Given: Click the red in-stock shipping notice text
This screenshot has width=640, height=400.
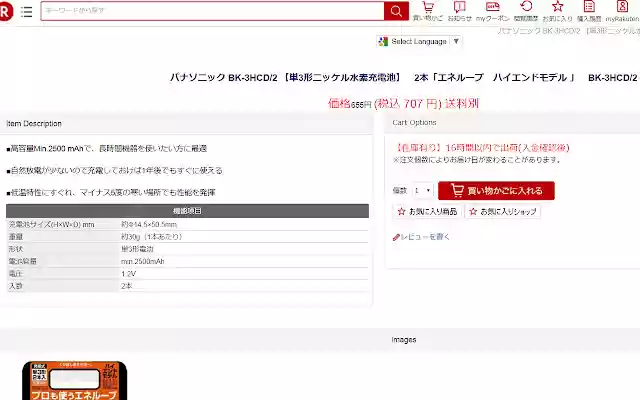Looking at the screenshot, I should coord(482,148).
